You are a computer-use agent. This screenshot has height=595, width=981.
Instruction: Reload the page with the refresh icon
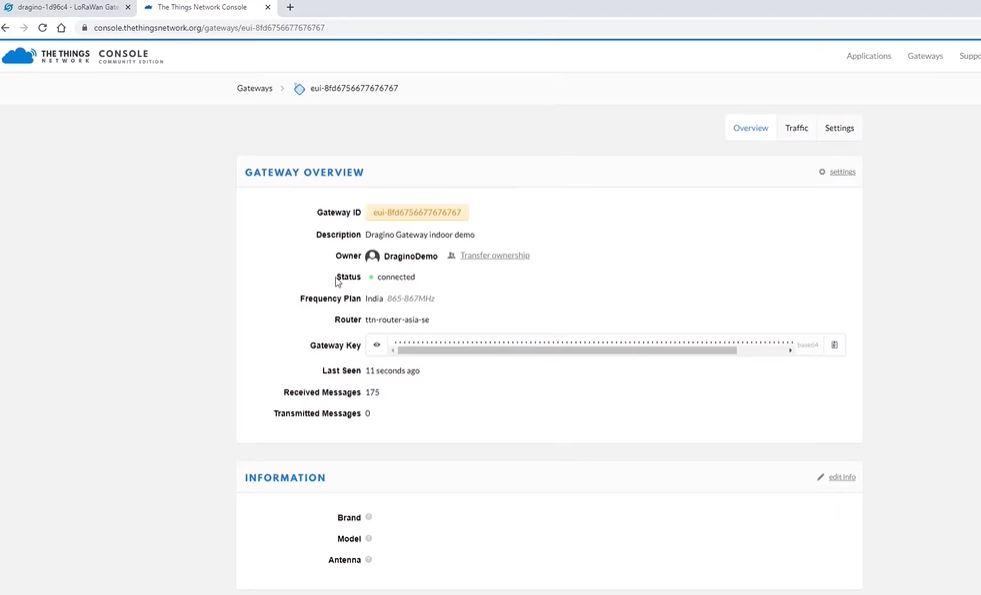[x=43, y=28]
